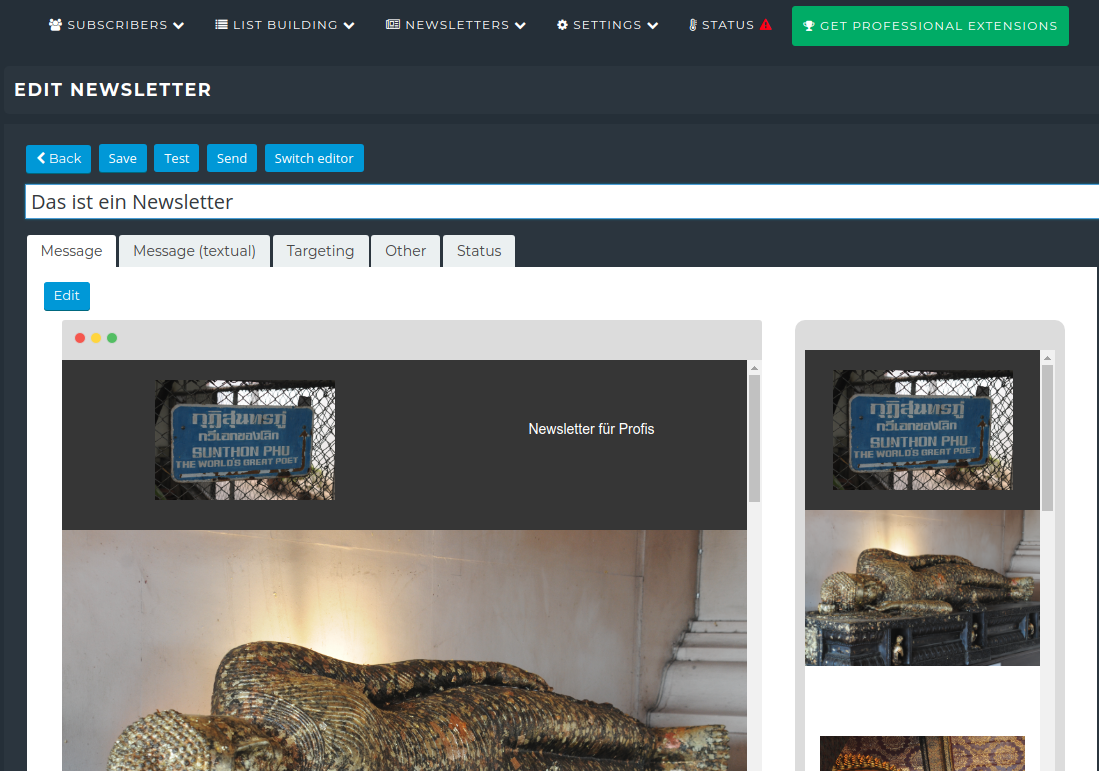Click the trophy icon in green button
The height and width of the screenshot is (771, 1099).
coord(809,26)
